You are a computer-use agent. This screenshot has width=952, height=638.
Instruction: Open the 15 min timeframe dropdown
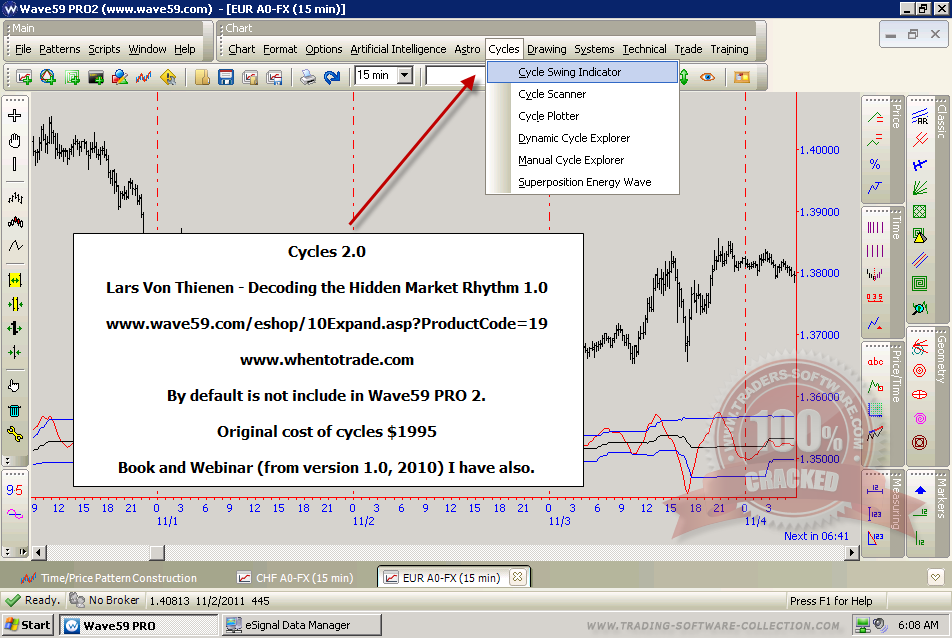tap(404, 75)
